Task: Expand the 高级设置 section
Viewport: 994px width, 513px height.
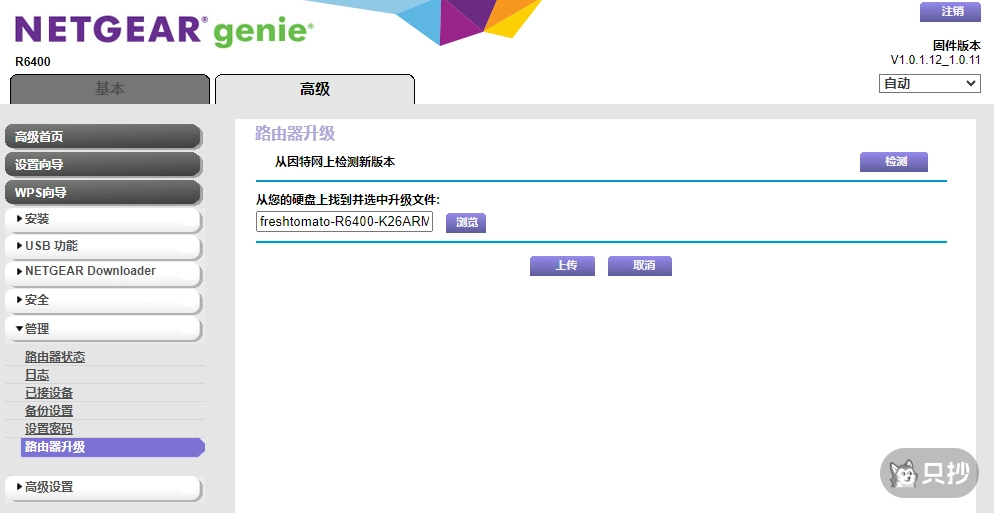Action: click(103, 488)
